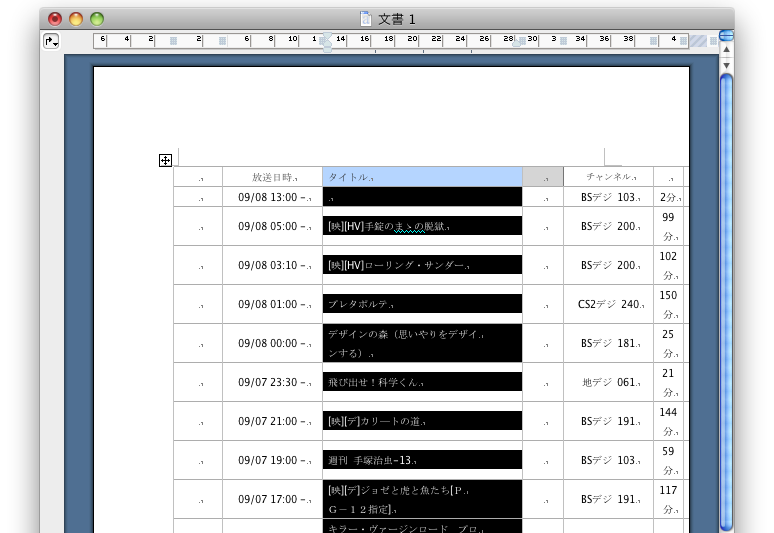The image size is (774, 533).
Task: Click the vertical scrollbar thumb
Action: pos(726,300)
